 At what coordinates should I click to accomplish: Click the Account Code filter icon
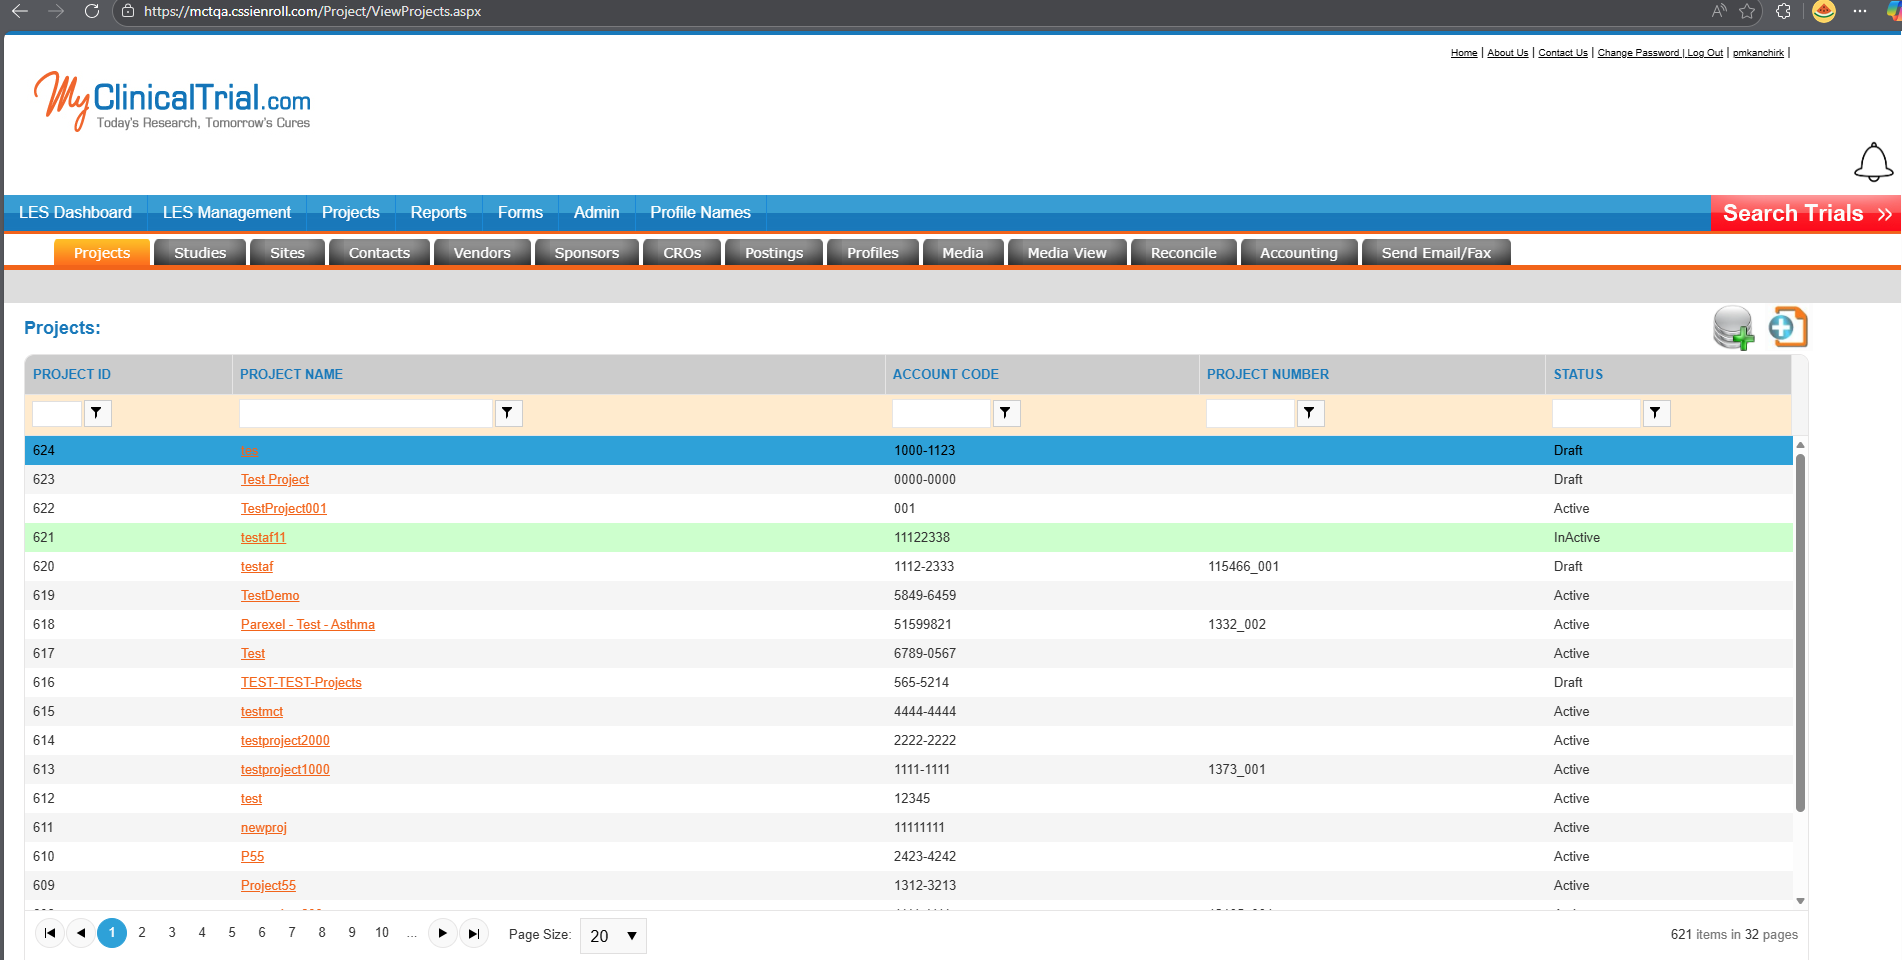1006,413
